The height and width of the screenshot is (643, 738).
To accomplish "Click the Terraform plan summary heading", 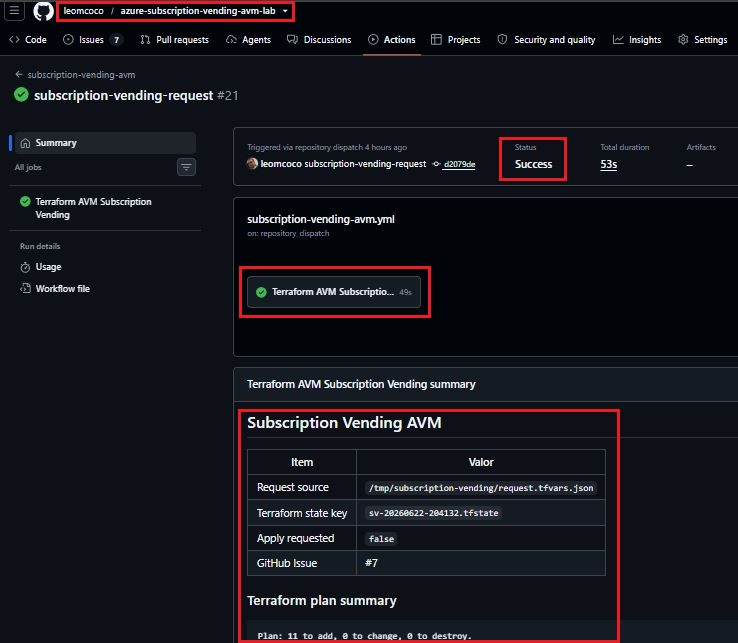I will click(x=322, y=601).
